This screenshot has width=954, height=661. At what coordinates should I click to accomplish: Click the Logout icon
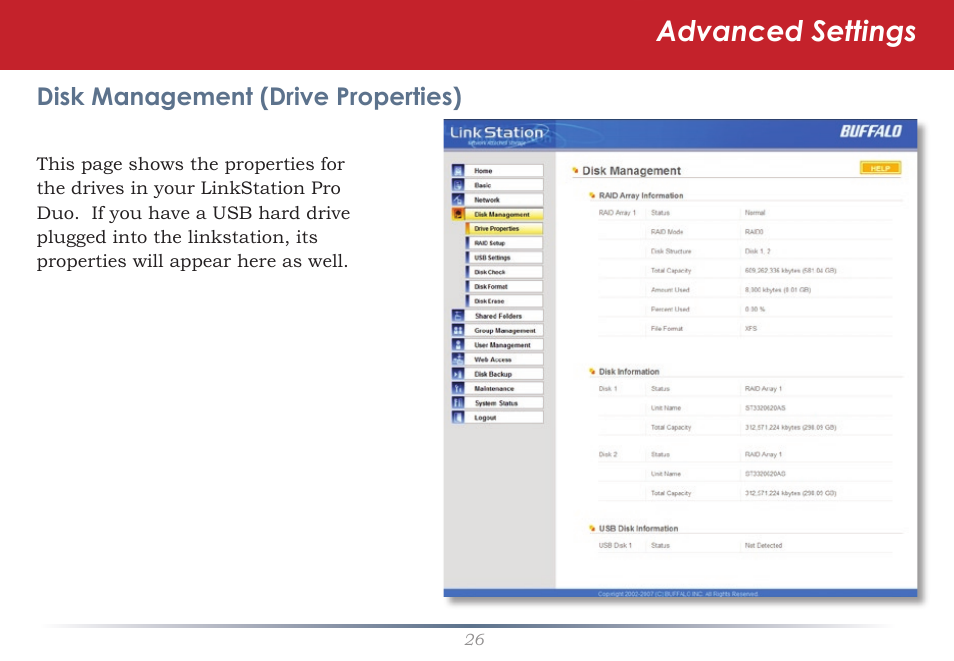tap(458, 418)
